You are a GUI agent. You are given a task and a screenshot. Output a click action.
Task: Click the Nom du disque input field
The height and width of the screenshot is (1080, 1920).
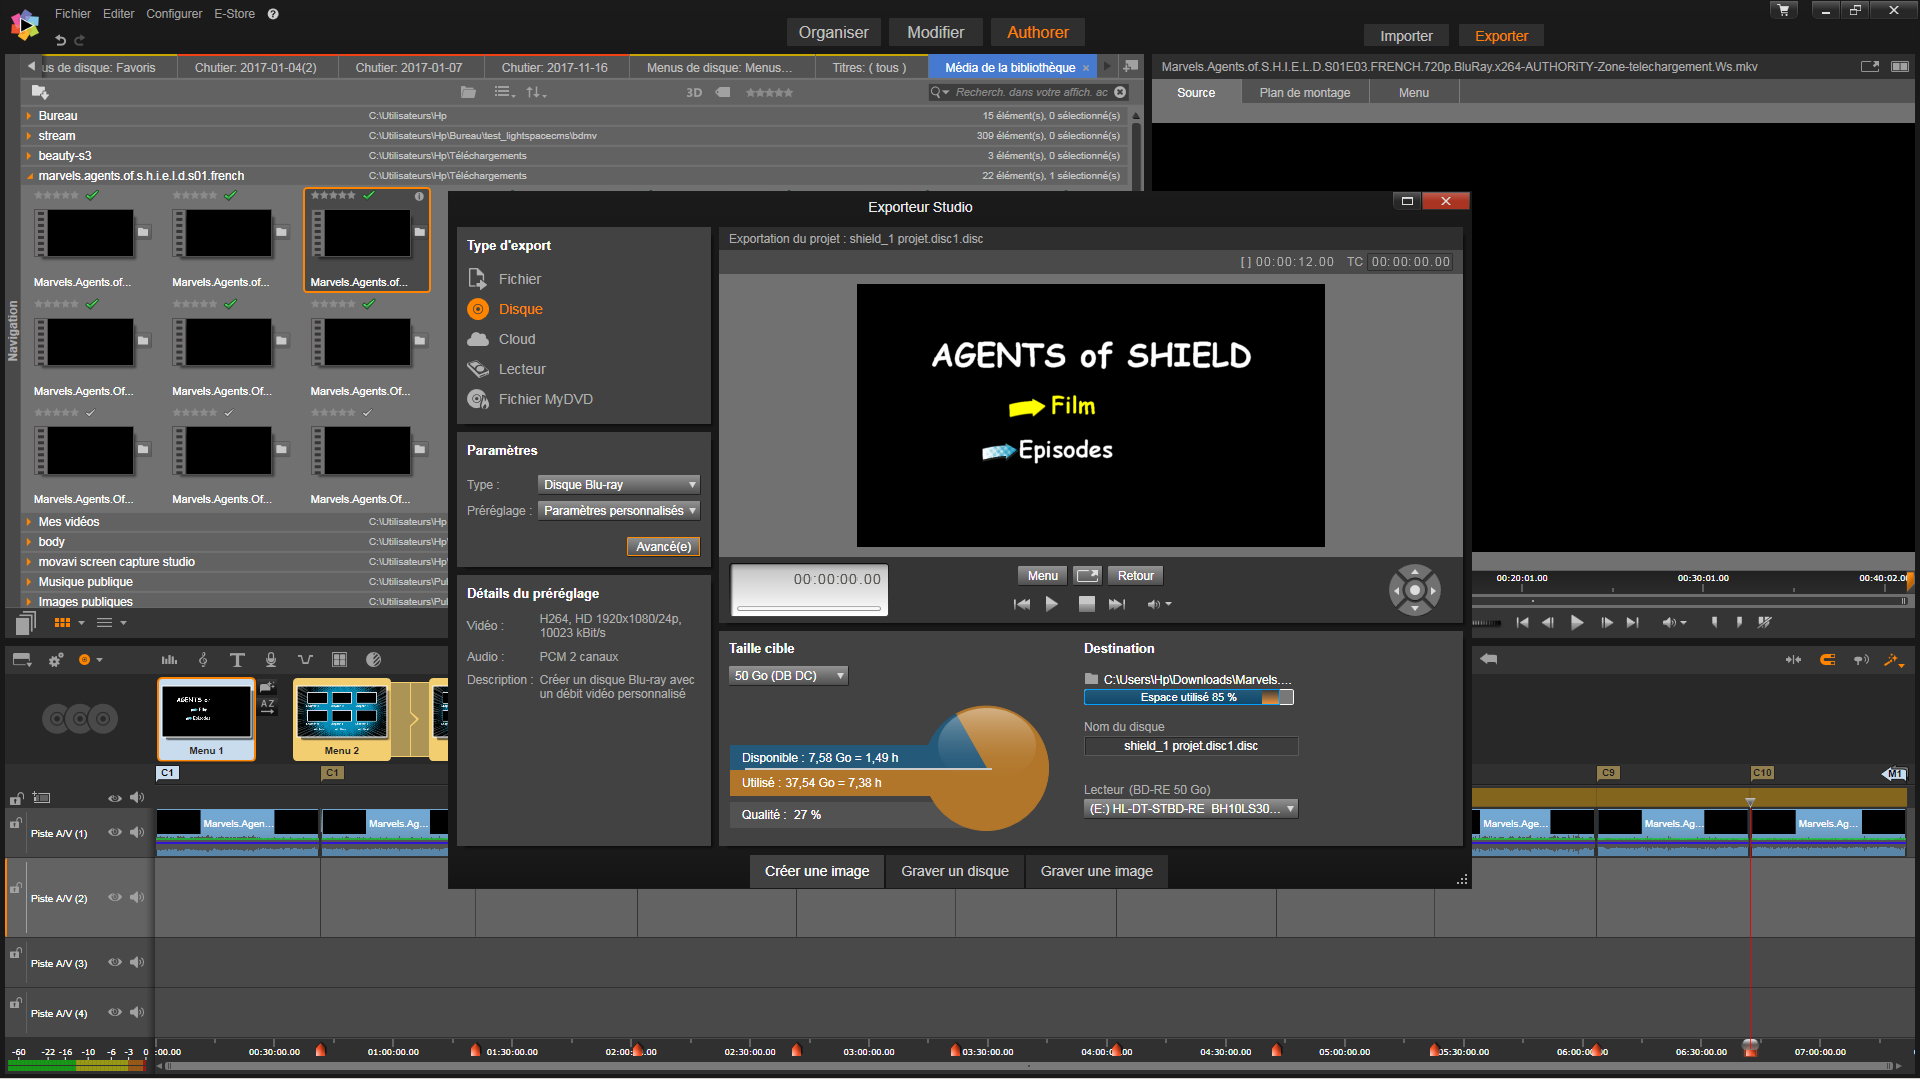1191,746
